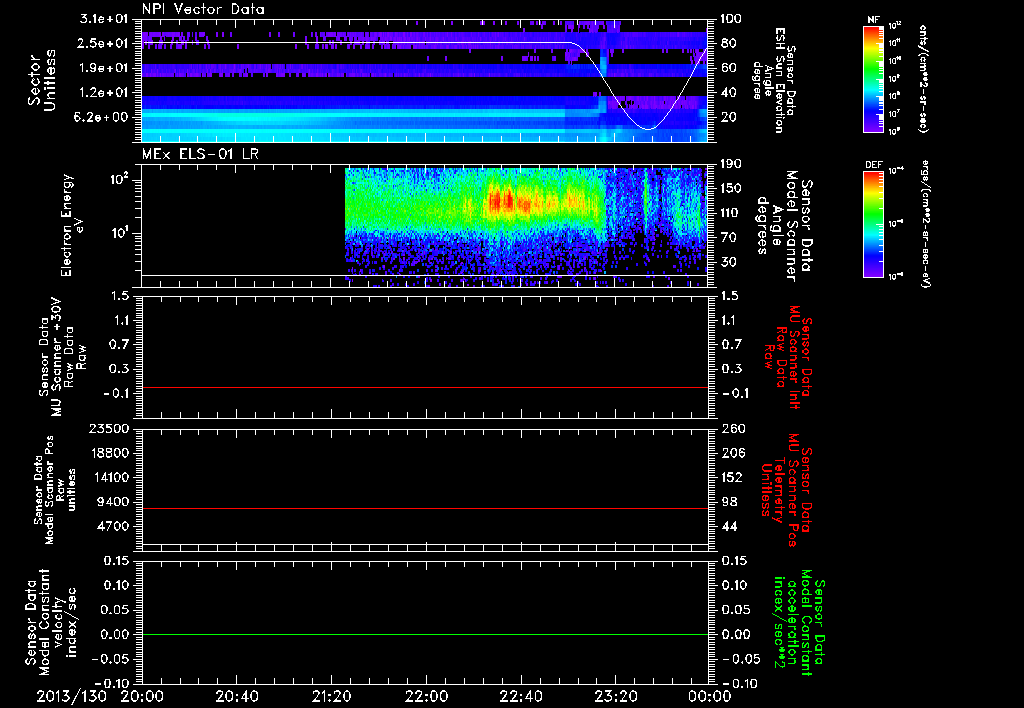Image resolution: width=1024 pixels, height=708 pixels.
Task: Click the '22:40' time tick label
Action: click(520, 696)
